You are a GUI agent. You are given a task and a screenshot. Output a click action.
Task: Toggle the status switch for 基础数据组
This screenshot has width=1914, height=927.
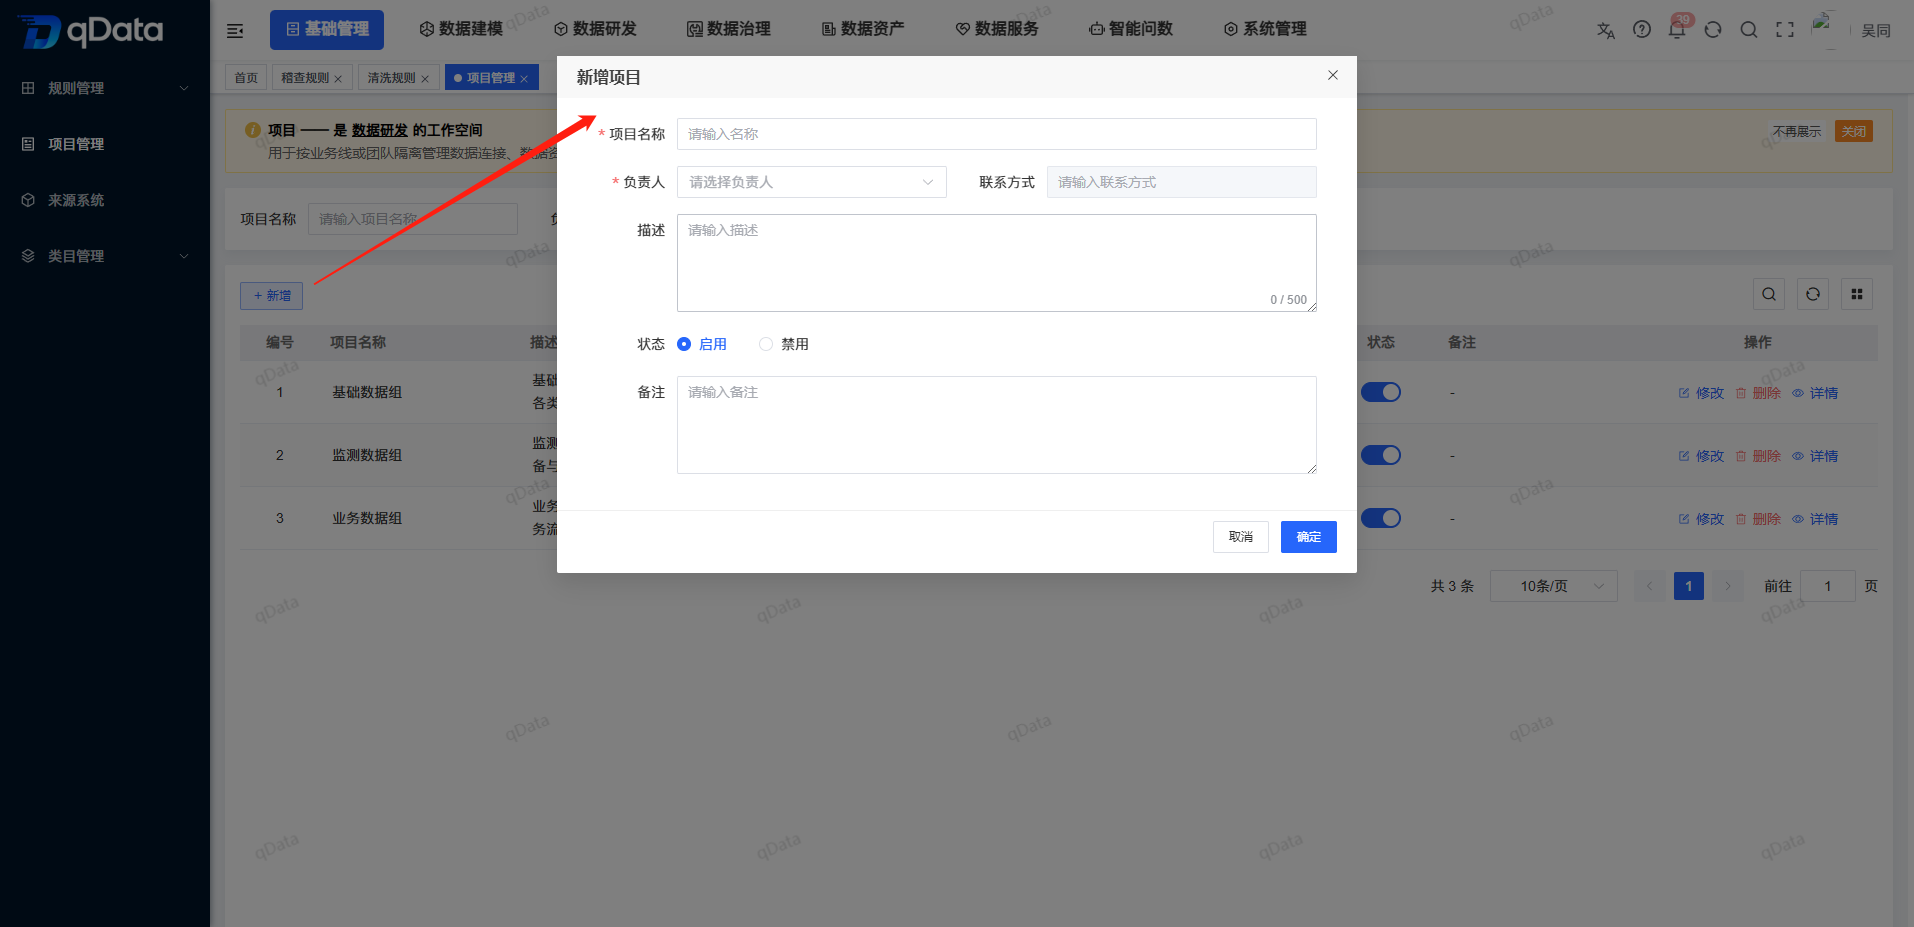[1381, 392]
